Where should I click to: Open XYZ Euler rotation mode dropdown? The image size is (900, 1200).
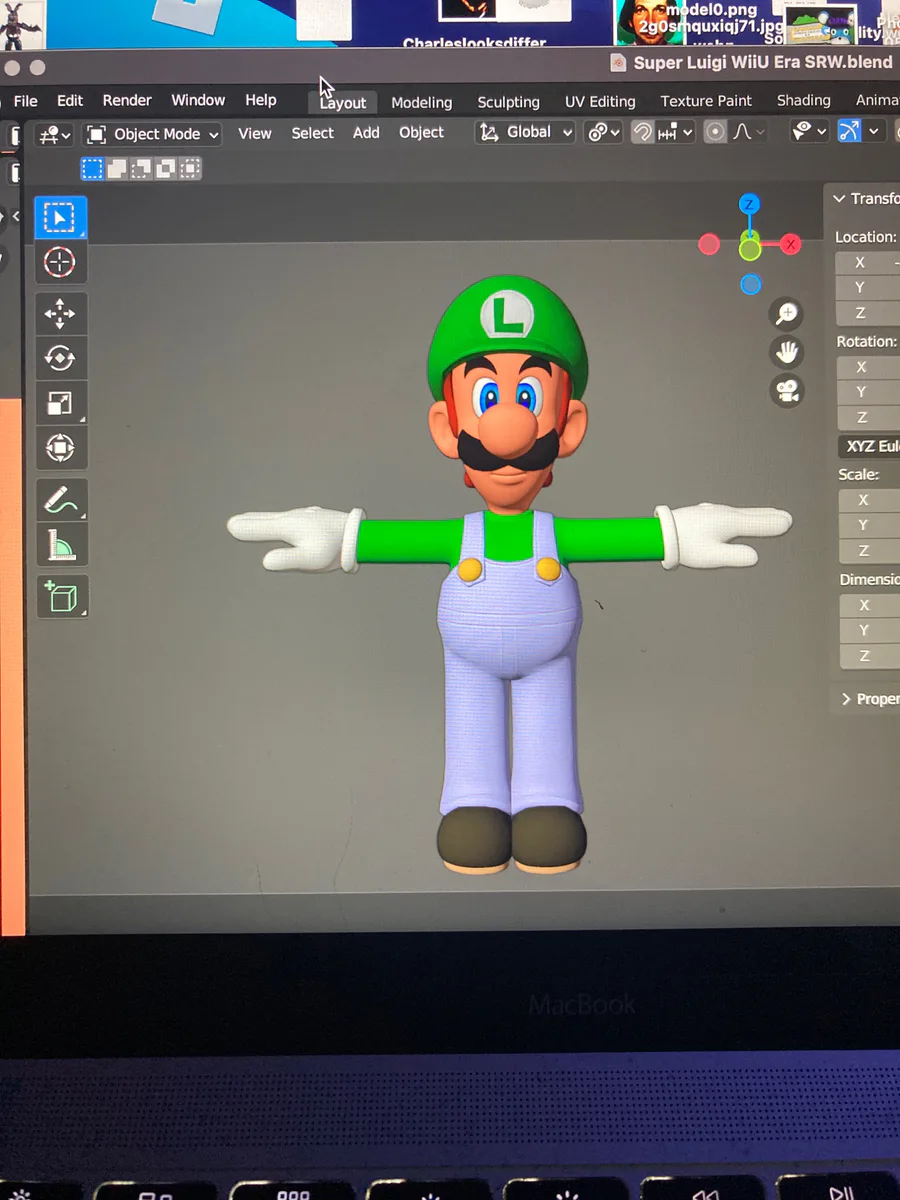pyautogui.click(x=868, y=446)
